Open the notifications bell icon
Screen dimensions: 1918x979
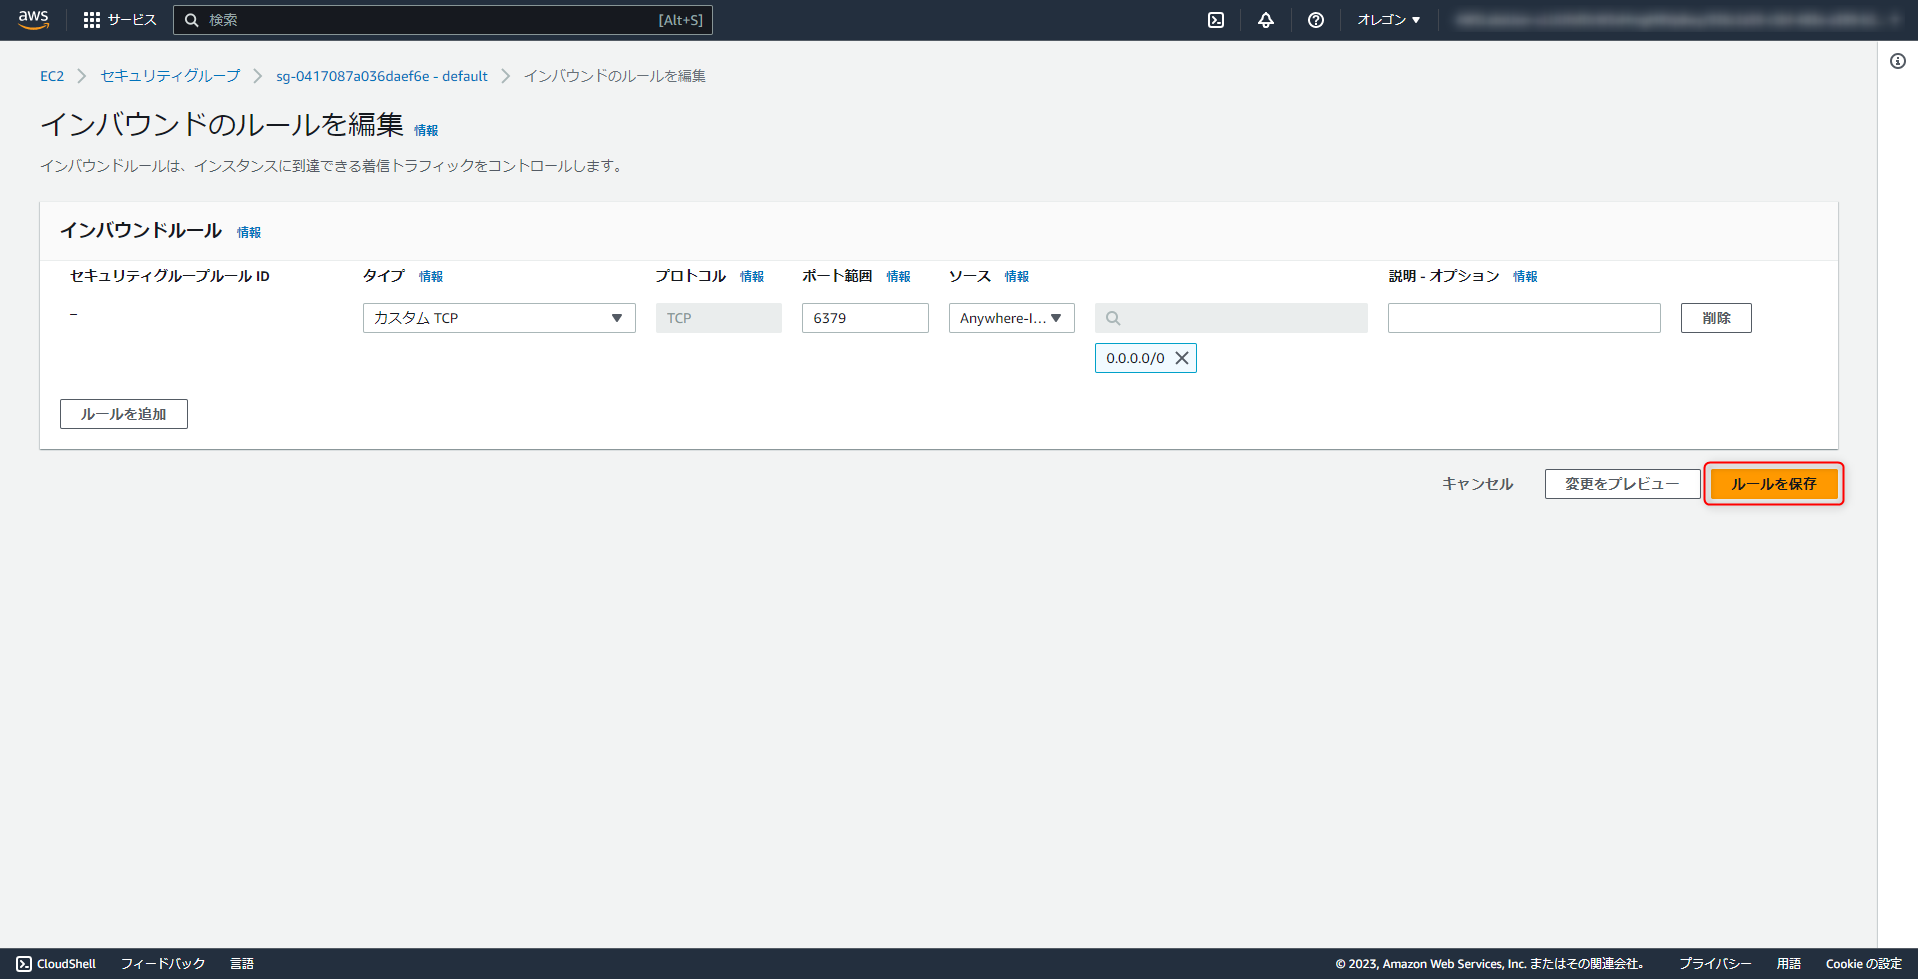(1265, 19)
